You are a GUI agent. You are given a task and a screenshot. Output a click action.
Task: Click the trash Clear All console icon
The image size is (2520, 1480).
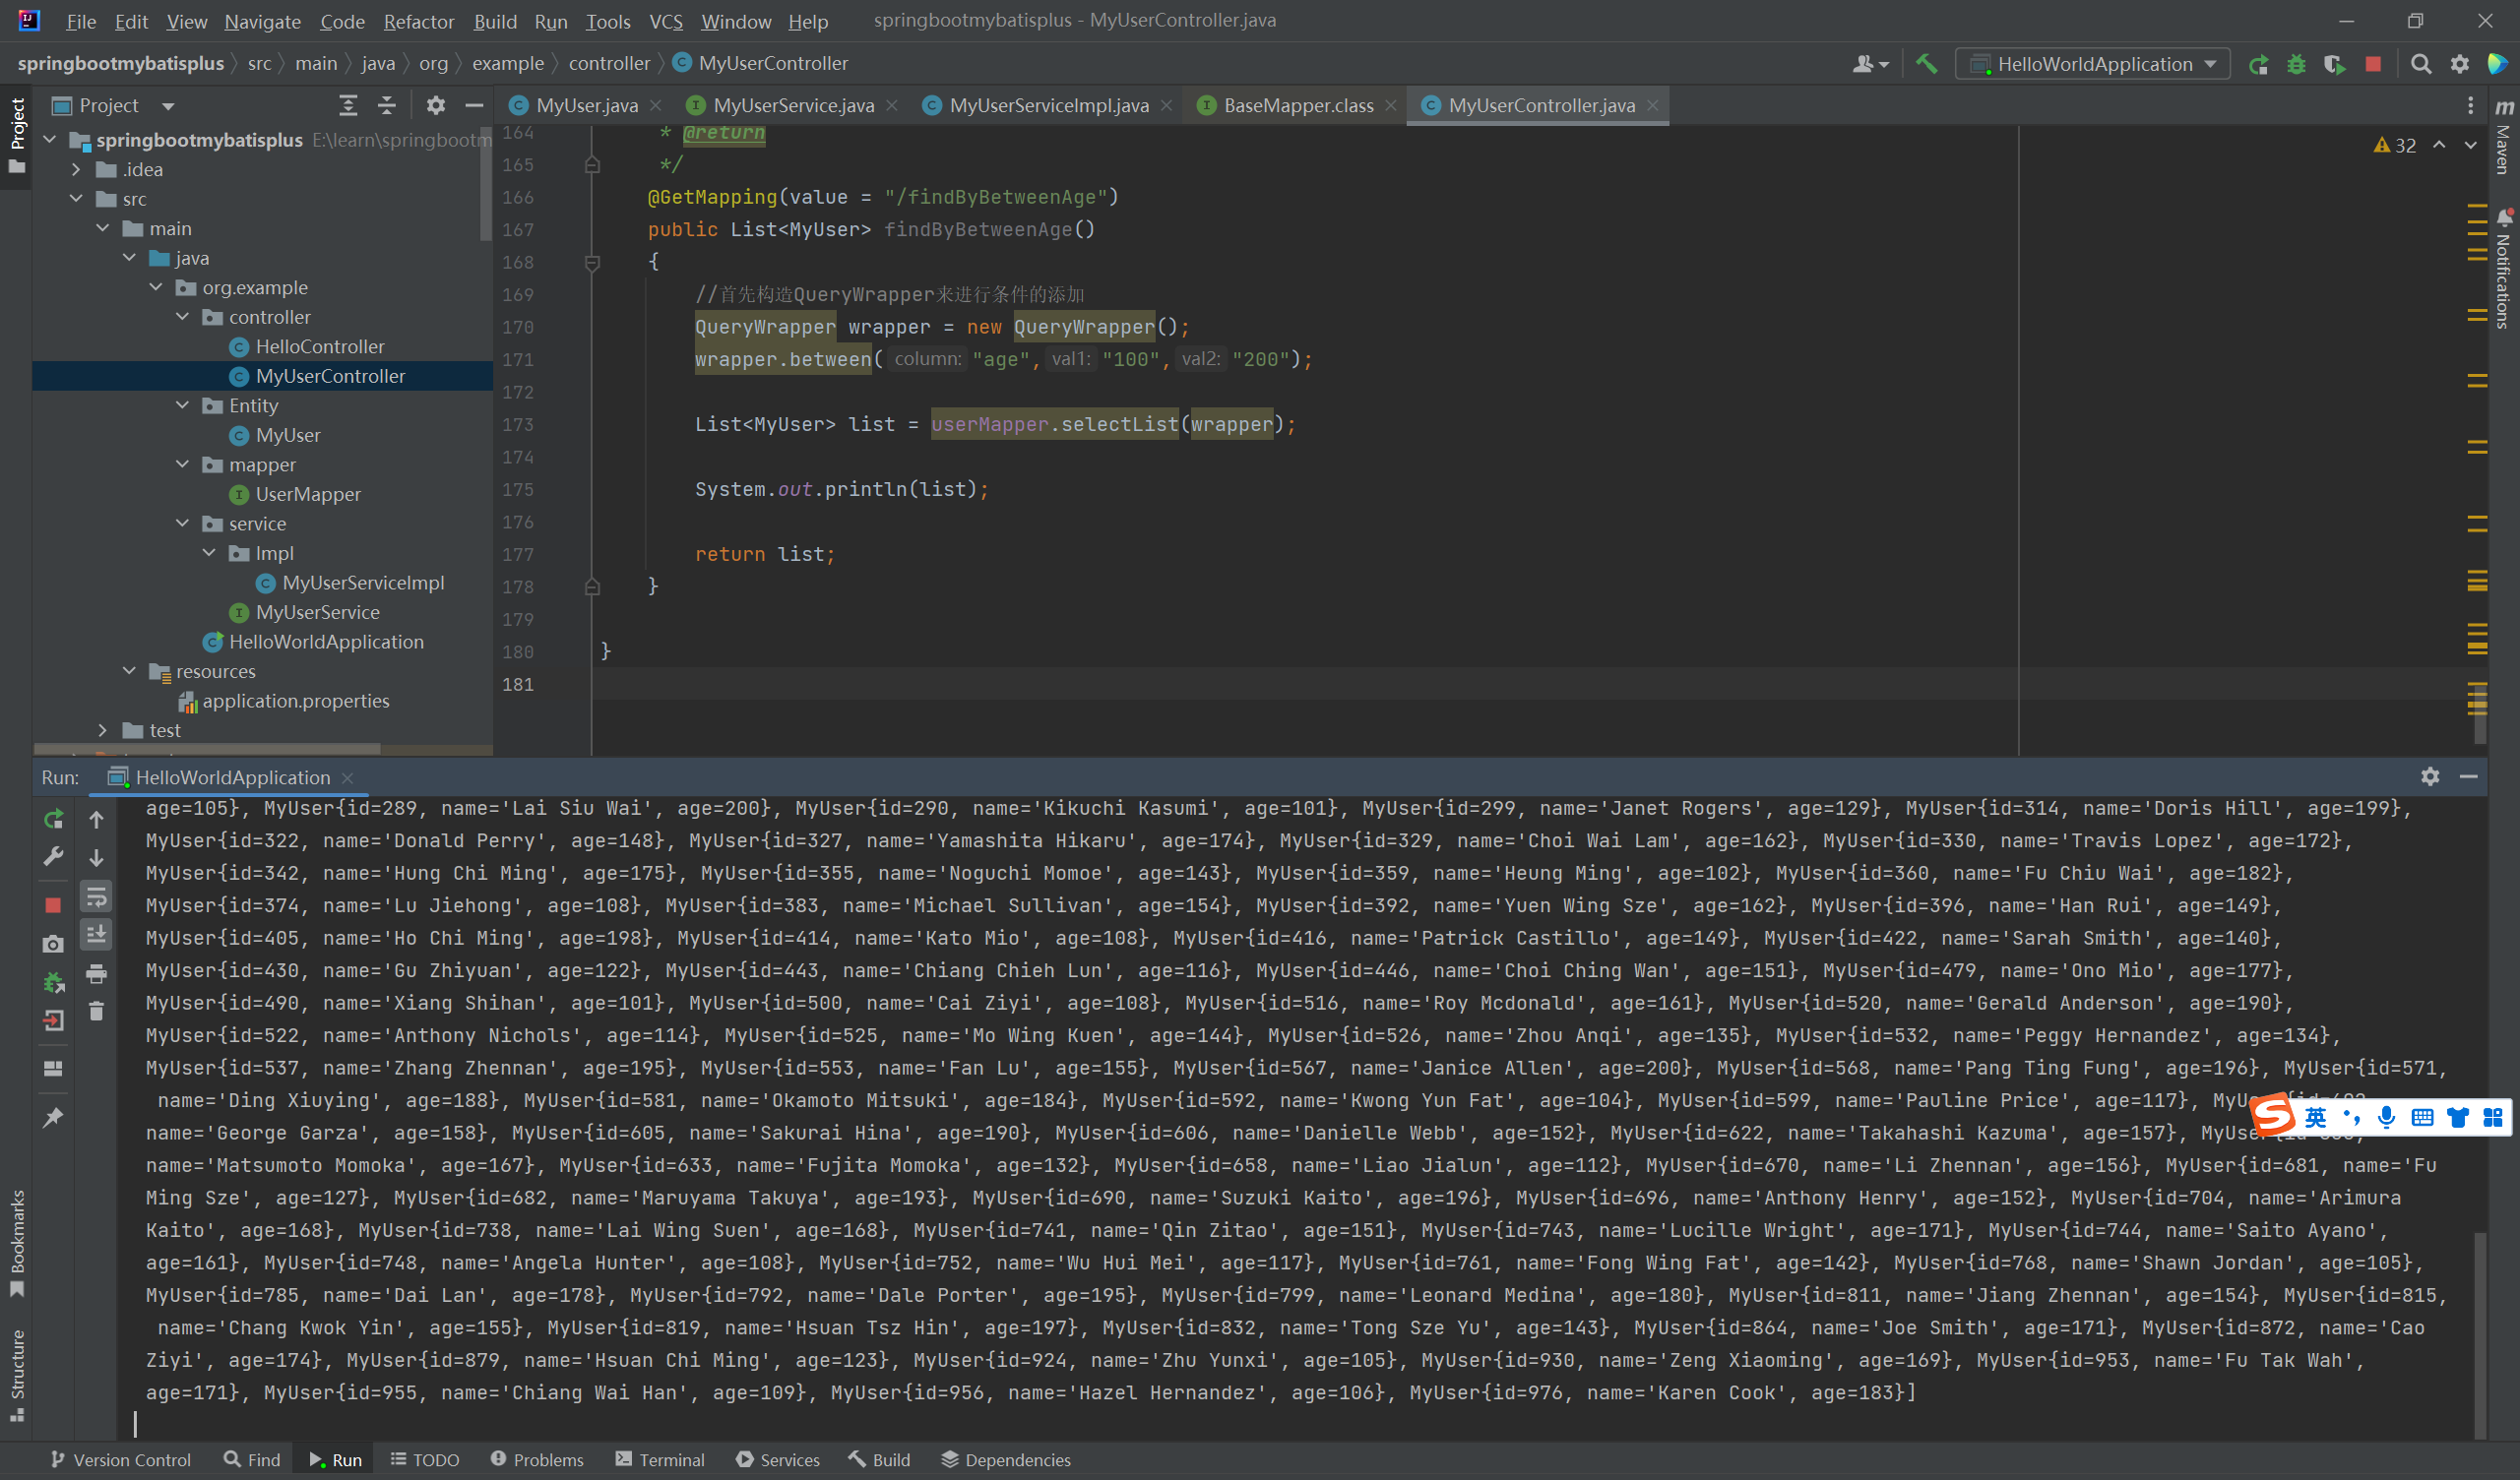(x=96, y=1011)
